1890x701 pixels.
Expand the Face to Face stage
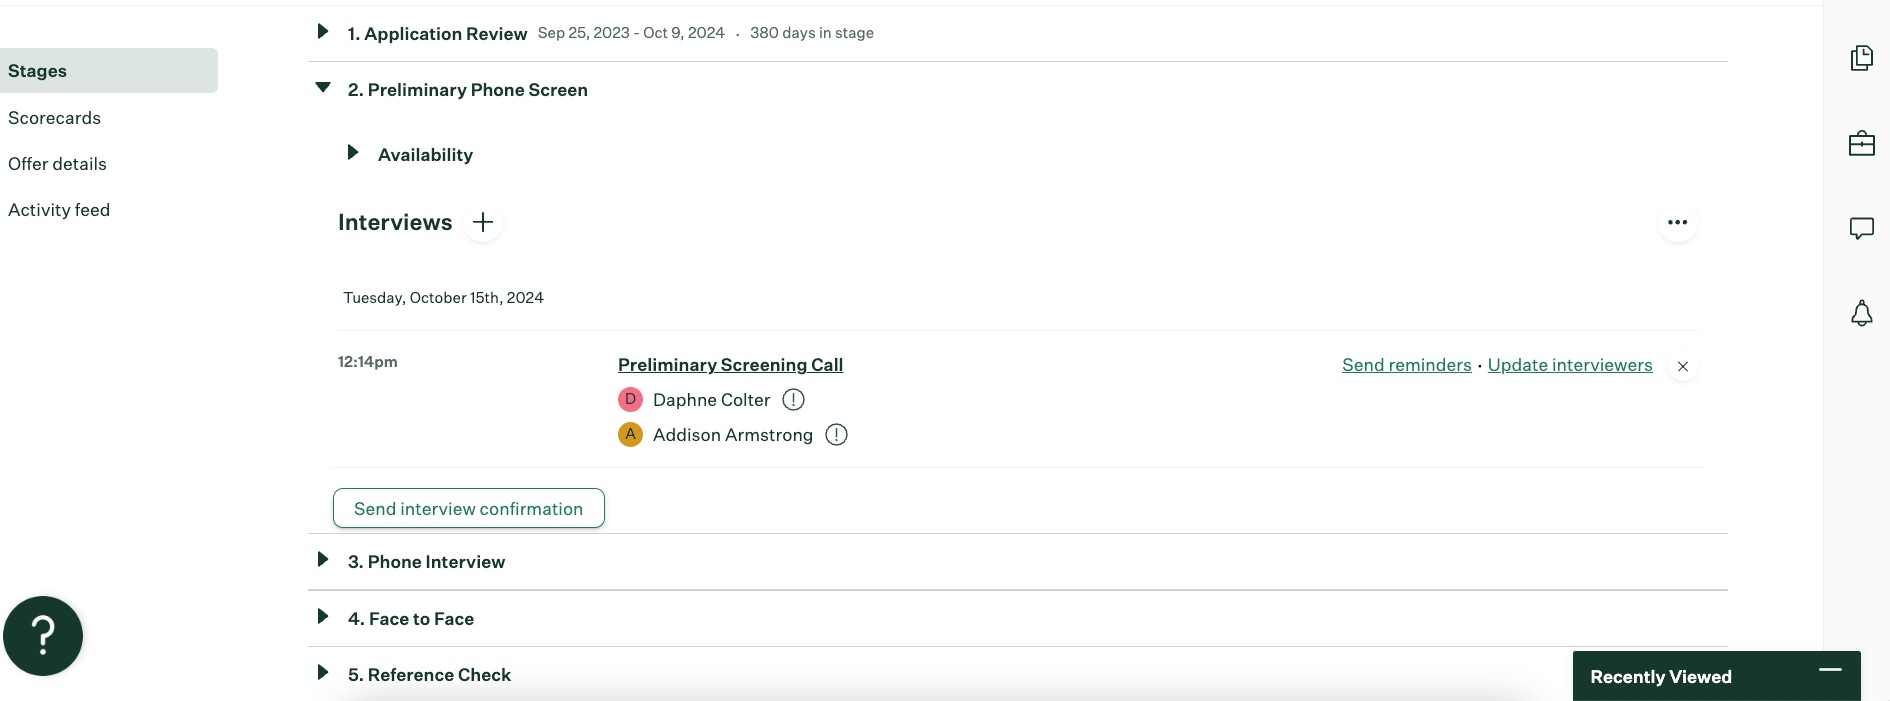(x=323, y=617)
